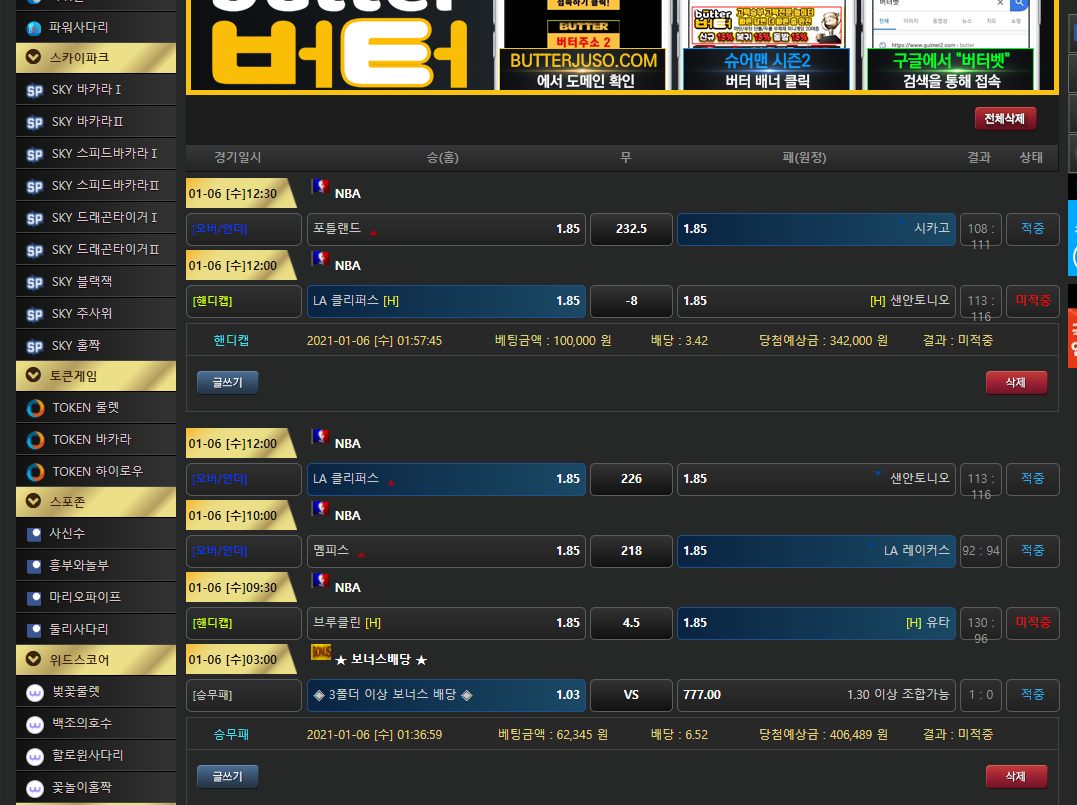The height and width of the screenshot is (805, 1077).
Task: Click the TOKEN 하이로우 circular icon
Action: (x=35, y=471)
